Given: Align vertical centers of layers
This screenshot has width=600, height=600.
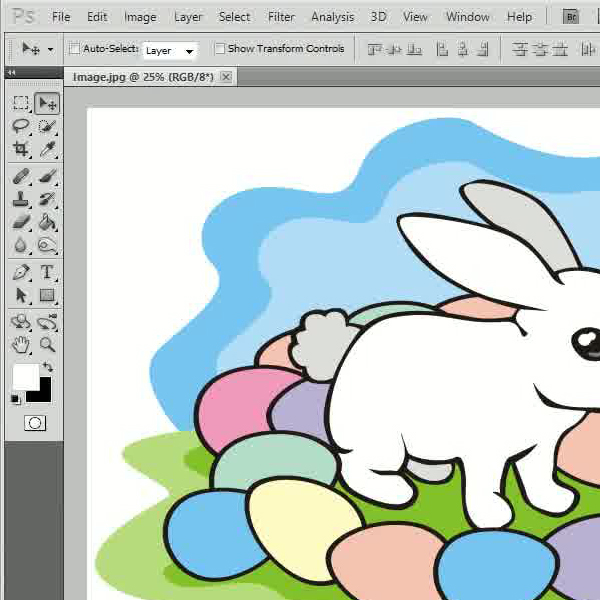Looking at the screenshot, I should coord(395,49).
